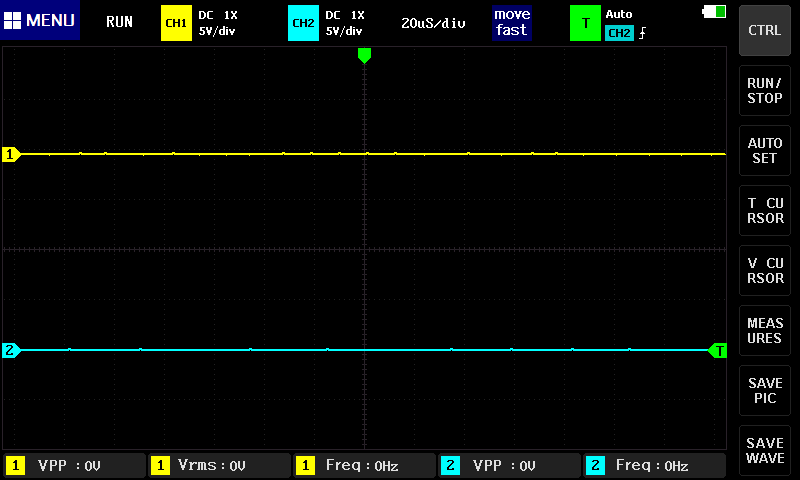The height and width of the screenshot is (480, 800).
Task: Select the channel 1 Vrms measurement readout
Action: pos(218,465)
